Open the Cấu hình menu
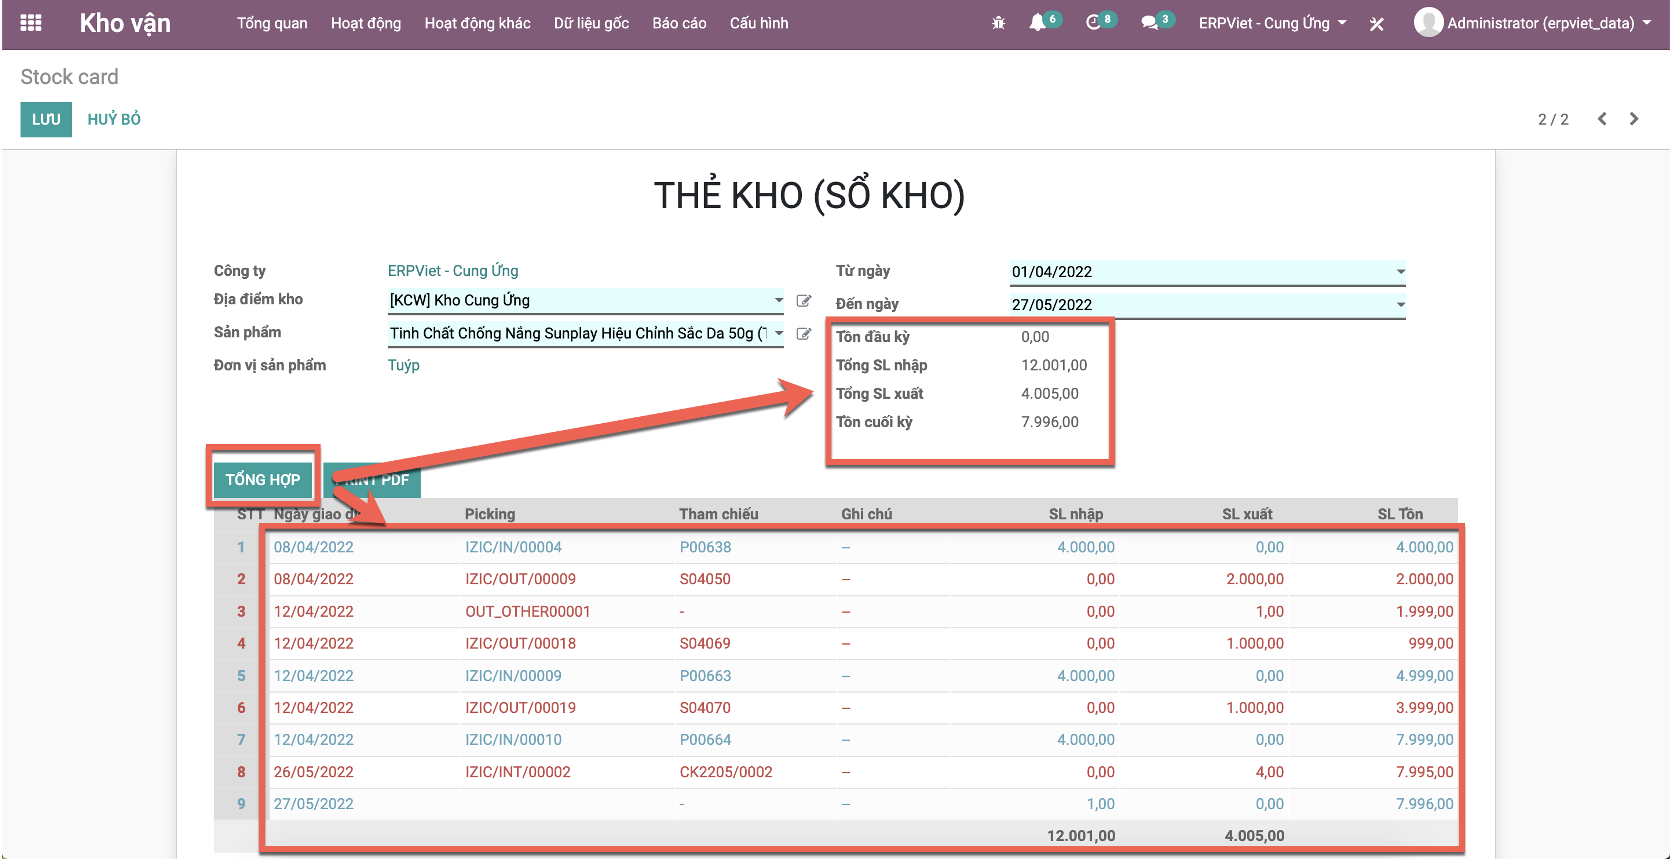The image size is (1670, 864). tap(759, 23)
